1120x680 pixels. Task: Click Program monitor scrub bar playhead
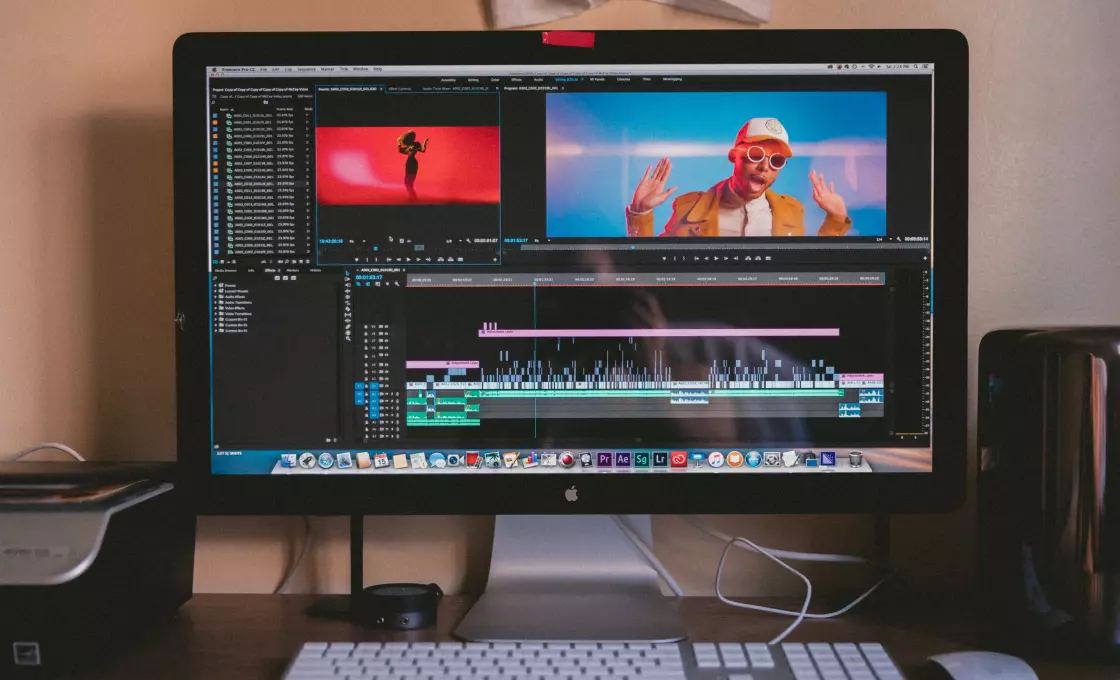pos(633,247)
